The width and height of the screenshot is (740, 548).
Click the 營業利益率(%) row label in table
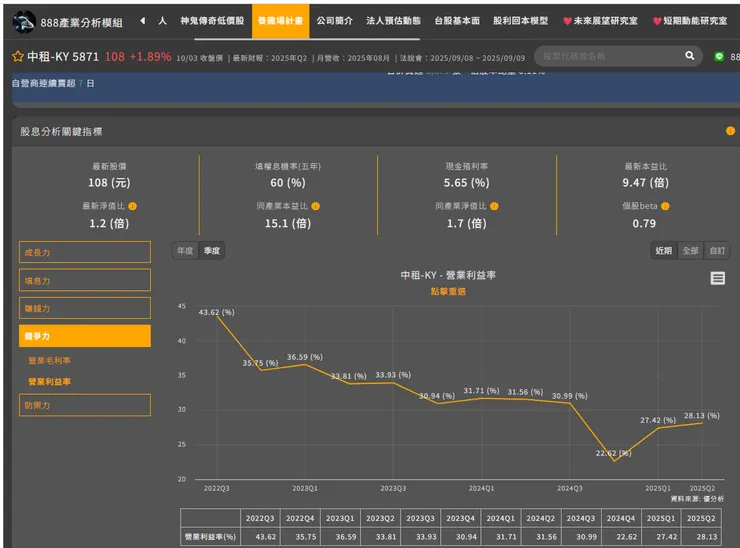point(210,537)
